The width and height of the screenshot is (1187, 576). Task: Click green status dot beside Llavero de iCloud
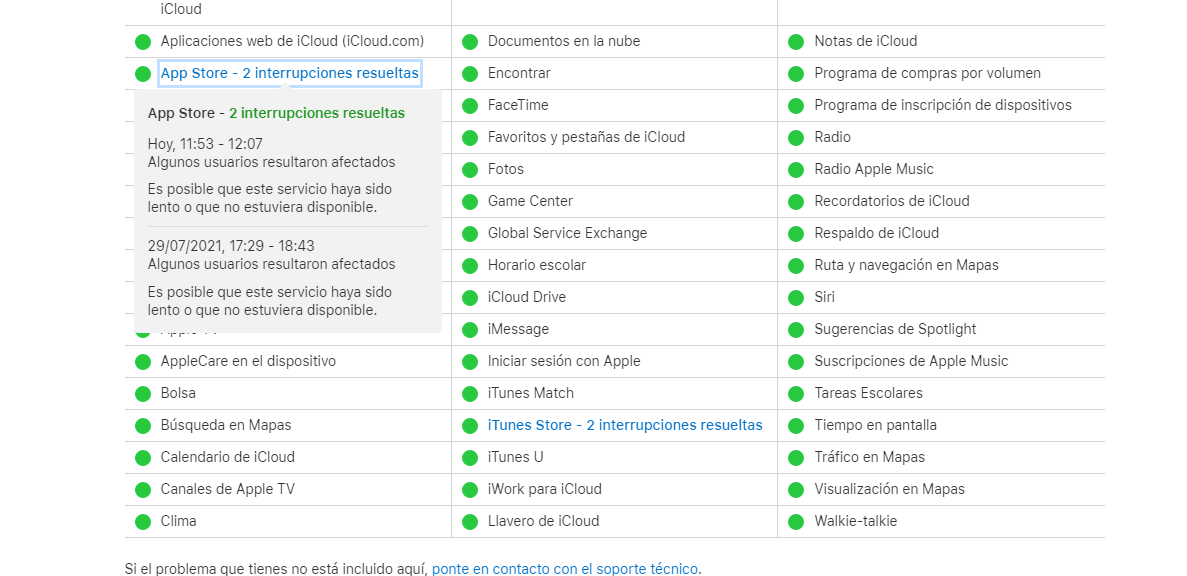pos(470,522)
